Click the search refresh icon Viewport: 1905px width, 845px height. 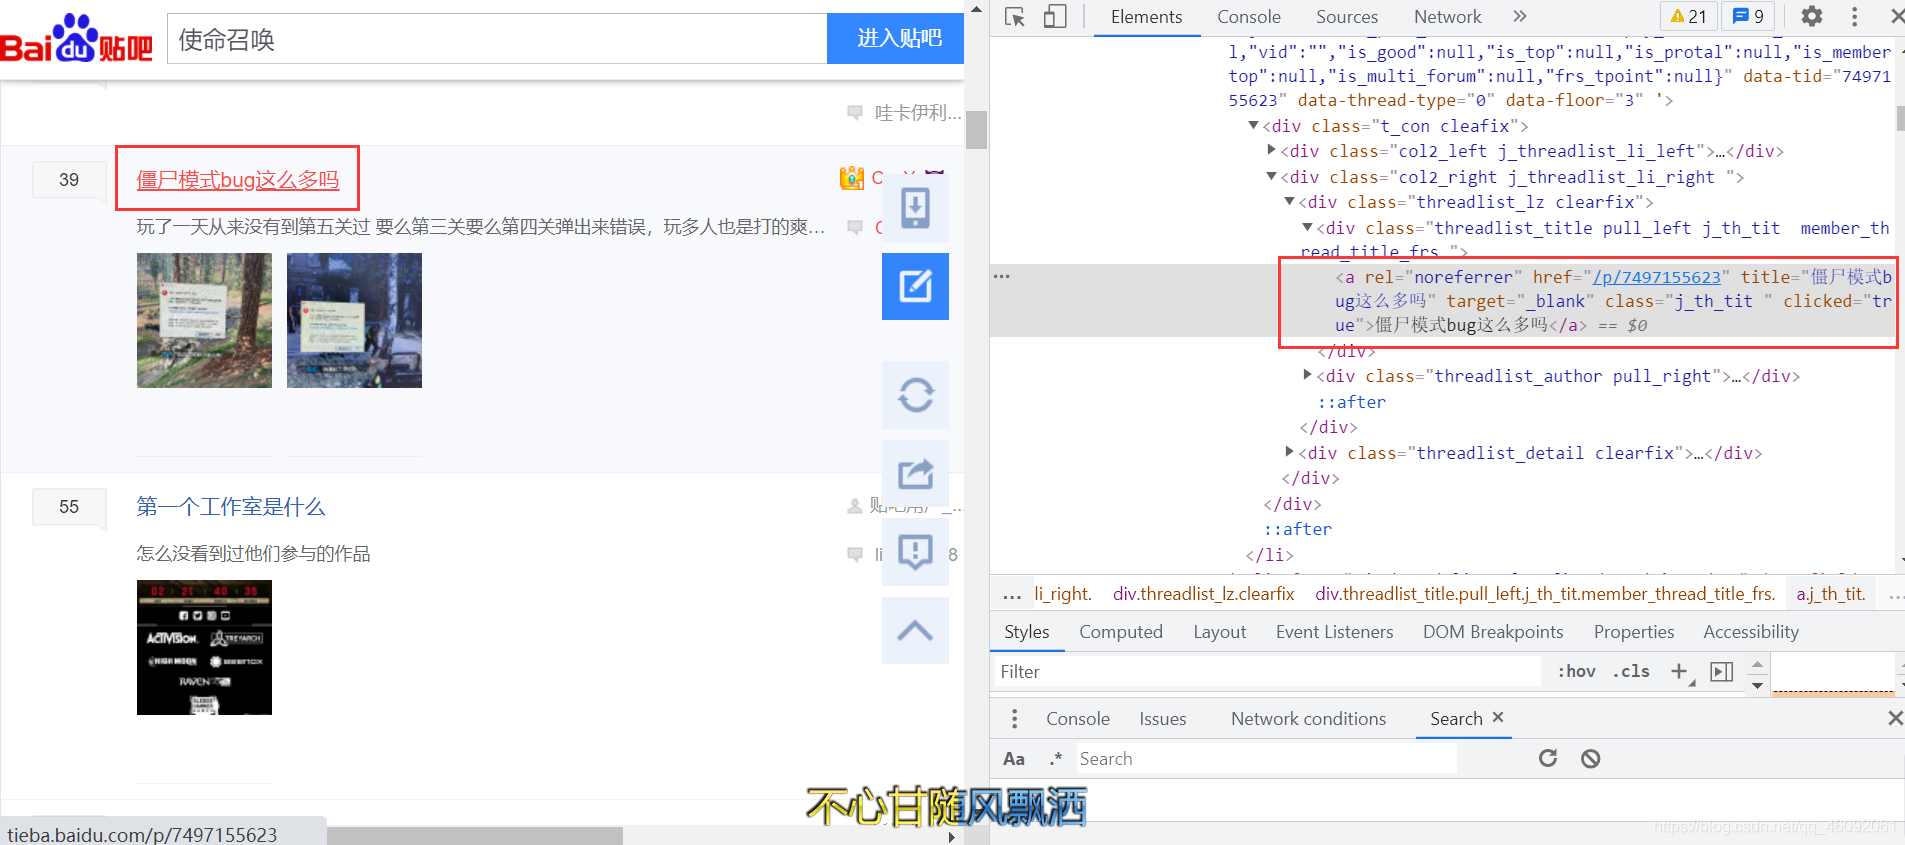(1548, 758)
